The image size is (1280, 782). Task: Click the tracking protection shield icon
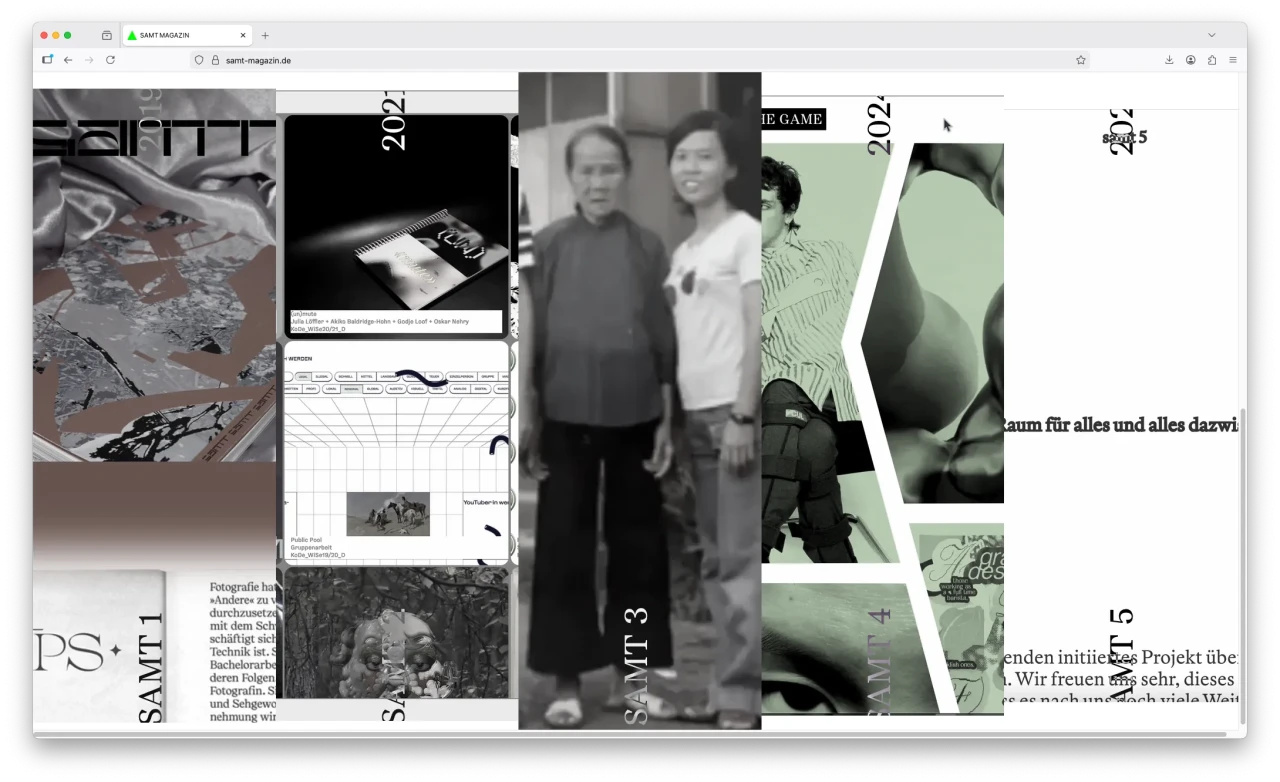pos(199,60)
